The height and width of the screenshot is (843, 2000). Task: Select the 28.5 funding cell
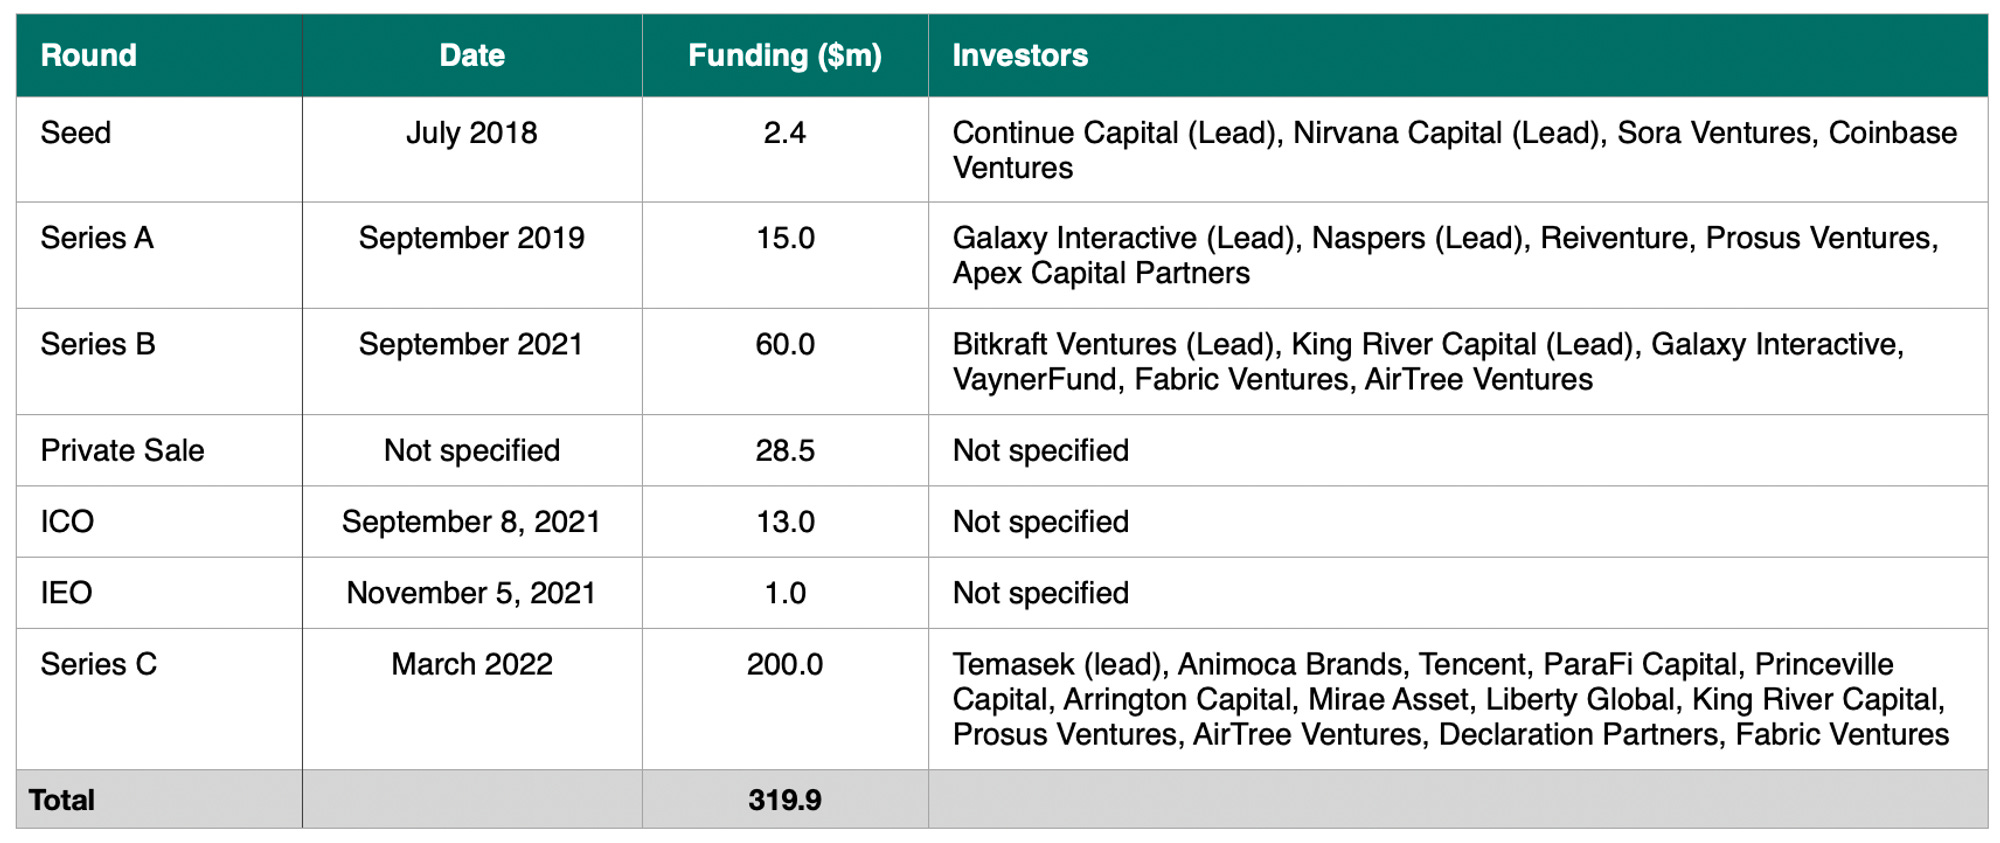pos(785,450)
